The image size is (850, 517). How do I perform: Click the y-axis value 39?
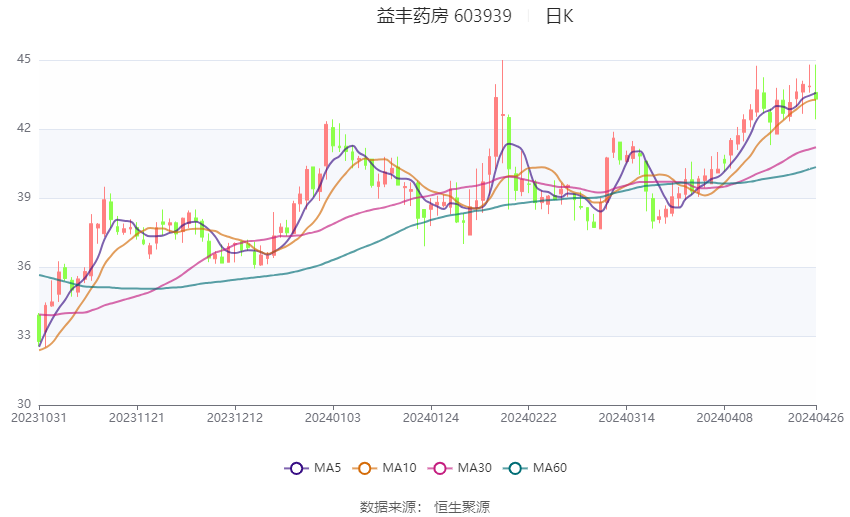(x=24, y=197)
